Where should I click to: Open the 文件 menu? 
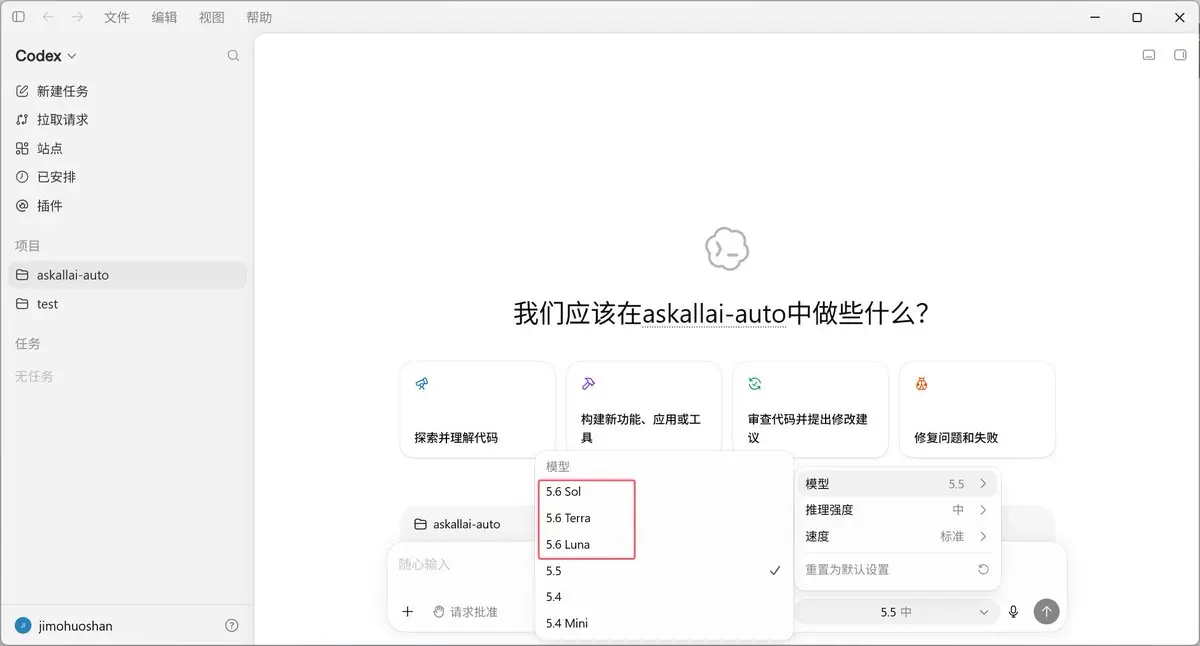117,17
